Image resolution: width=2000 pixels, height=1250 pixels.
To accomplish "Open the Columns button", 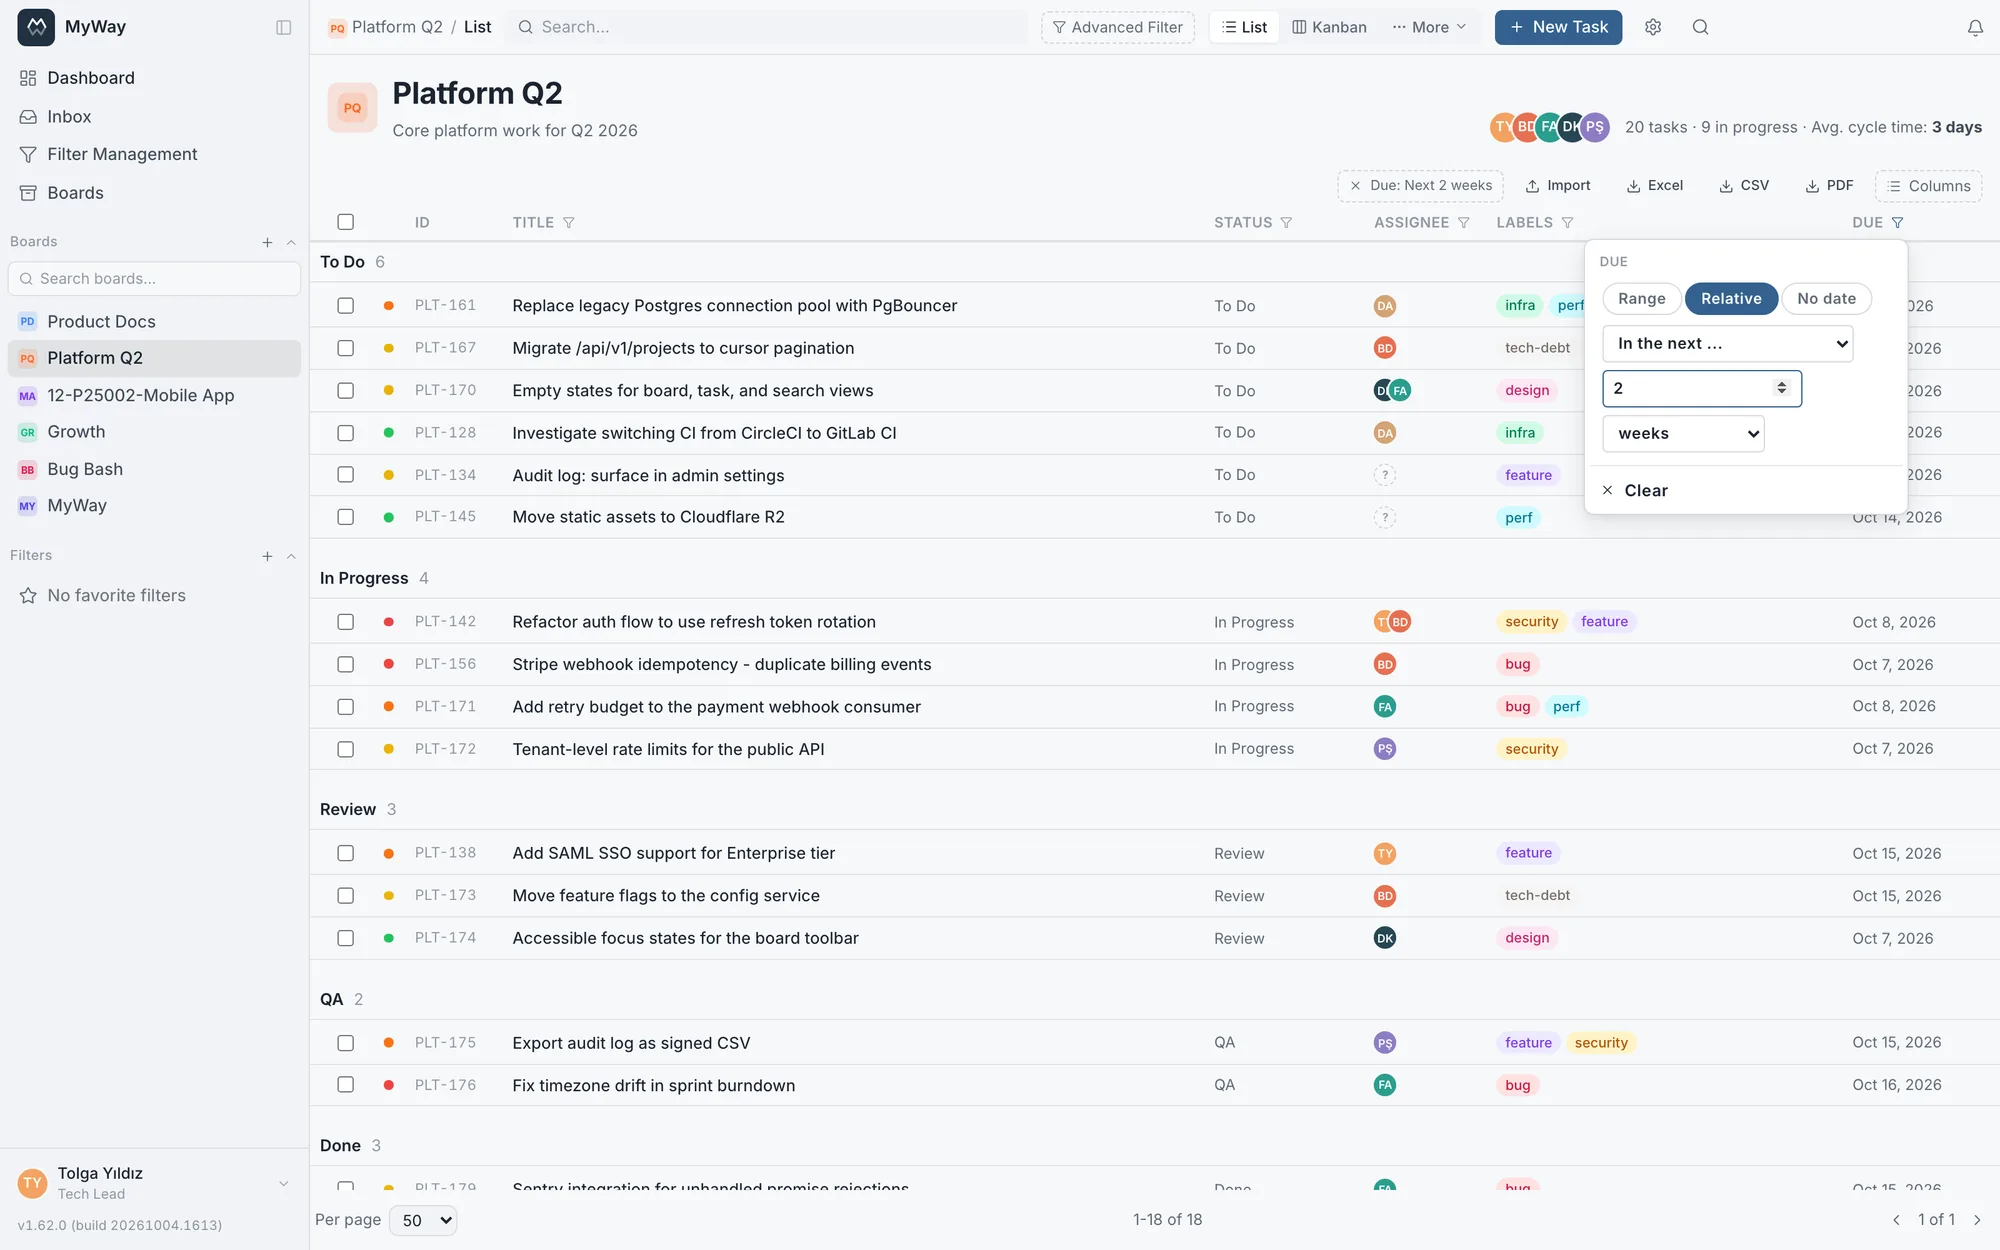I will pyautogui.click(x=1929, y=186).
